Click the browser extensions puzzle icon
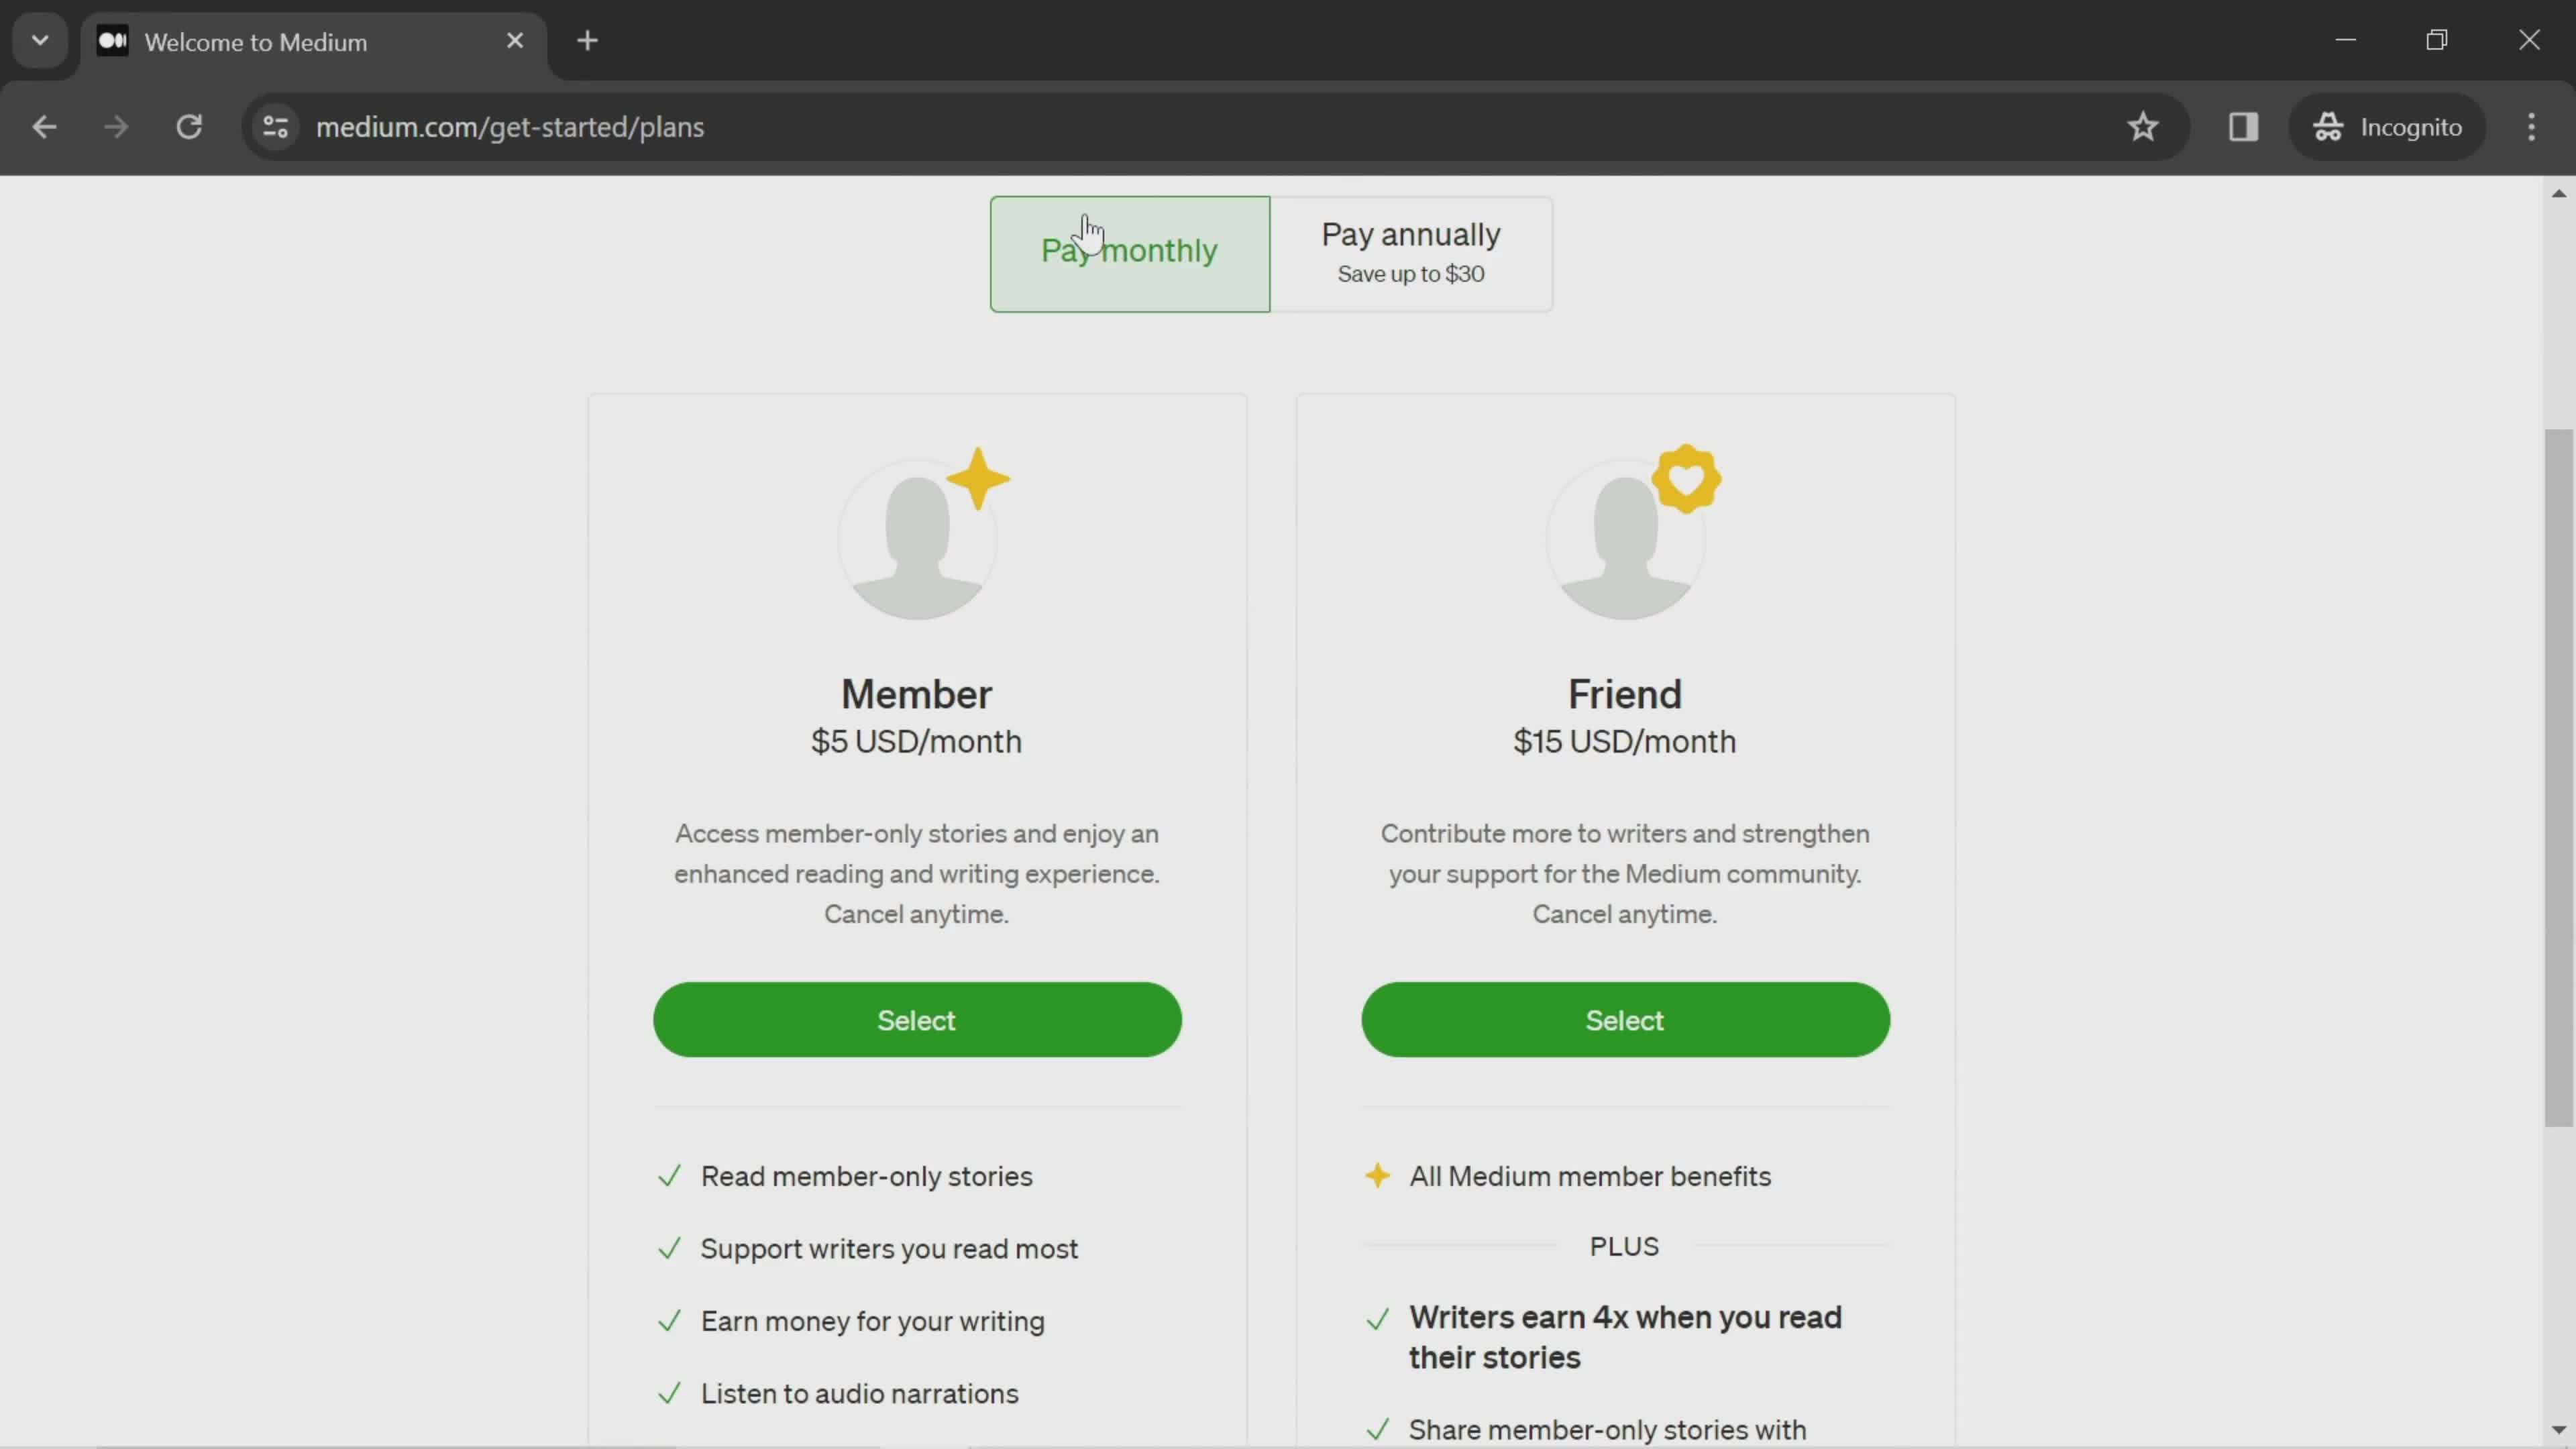The image size is (2576, 1449). [x=2243, y=125]
